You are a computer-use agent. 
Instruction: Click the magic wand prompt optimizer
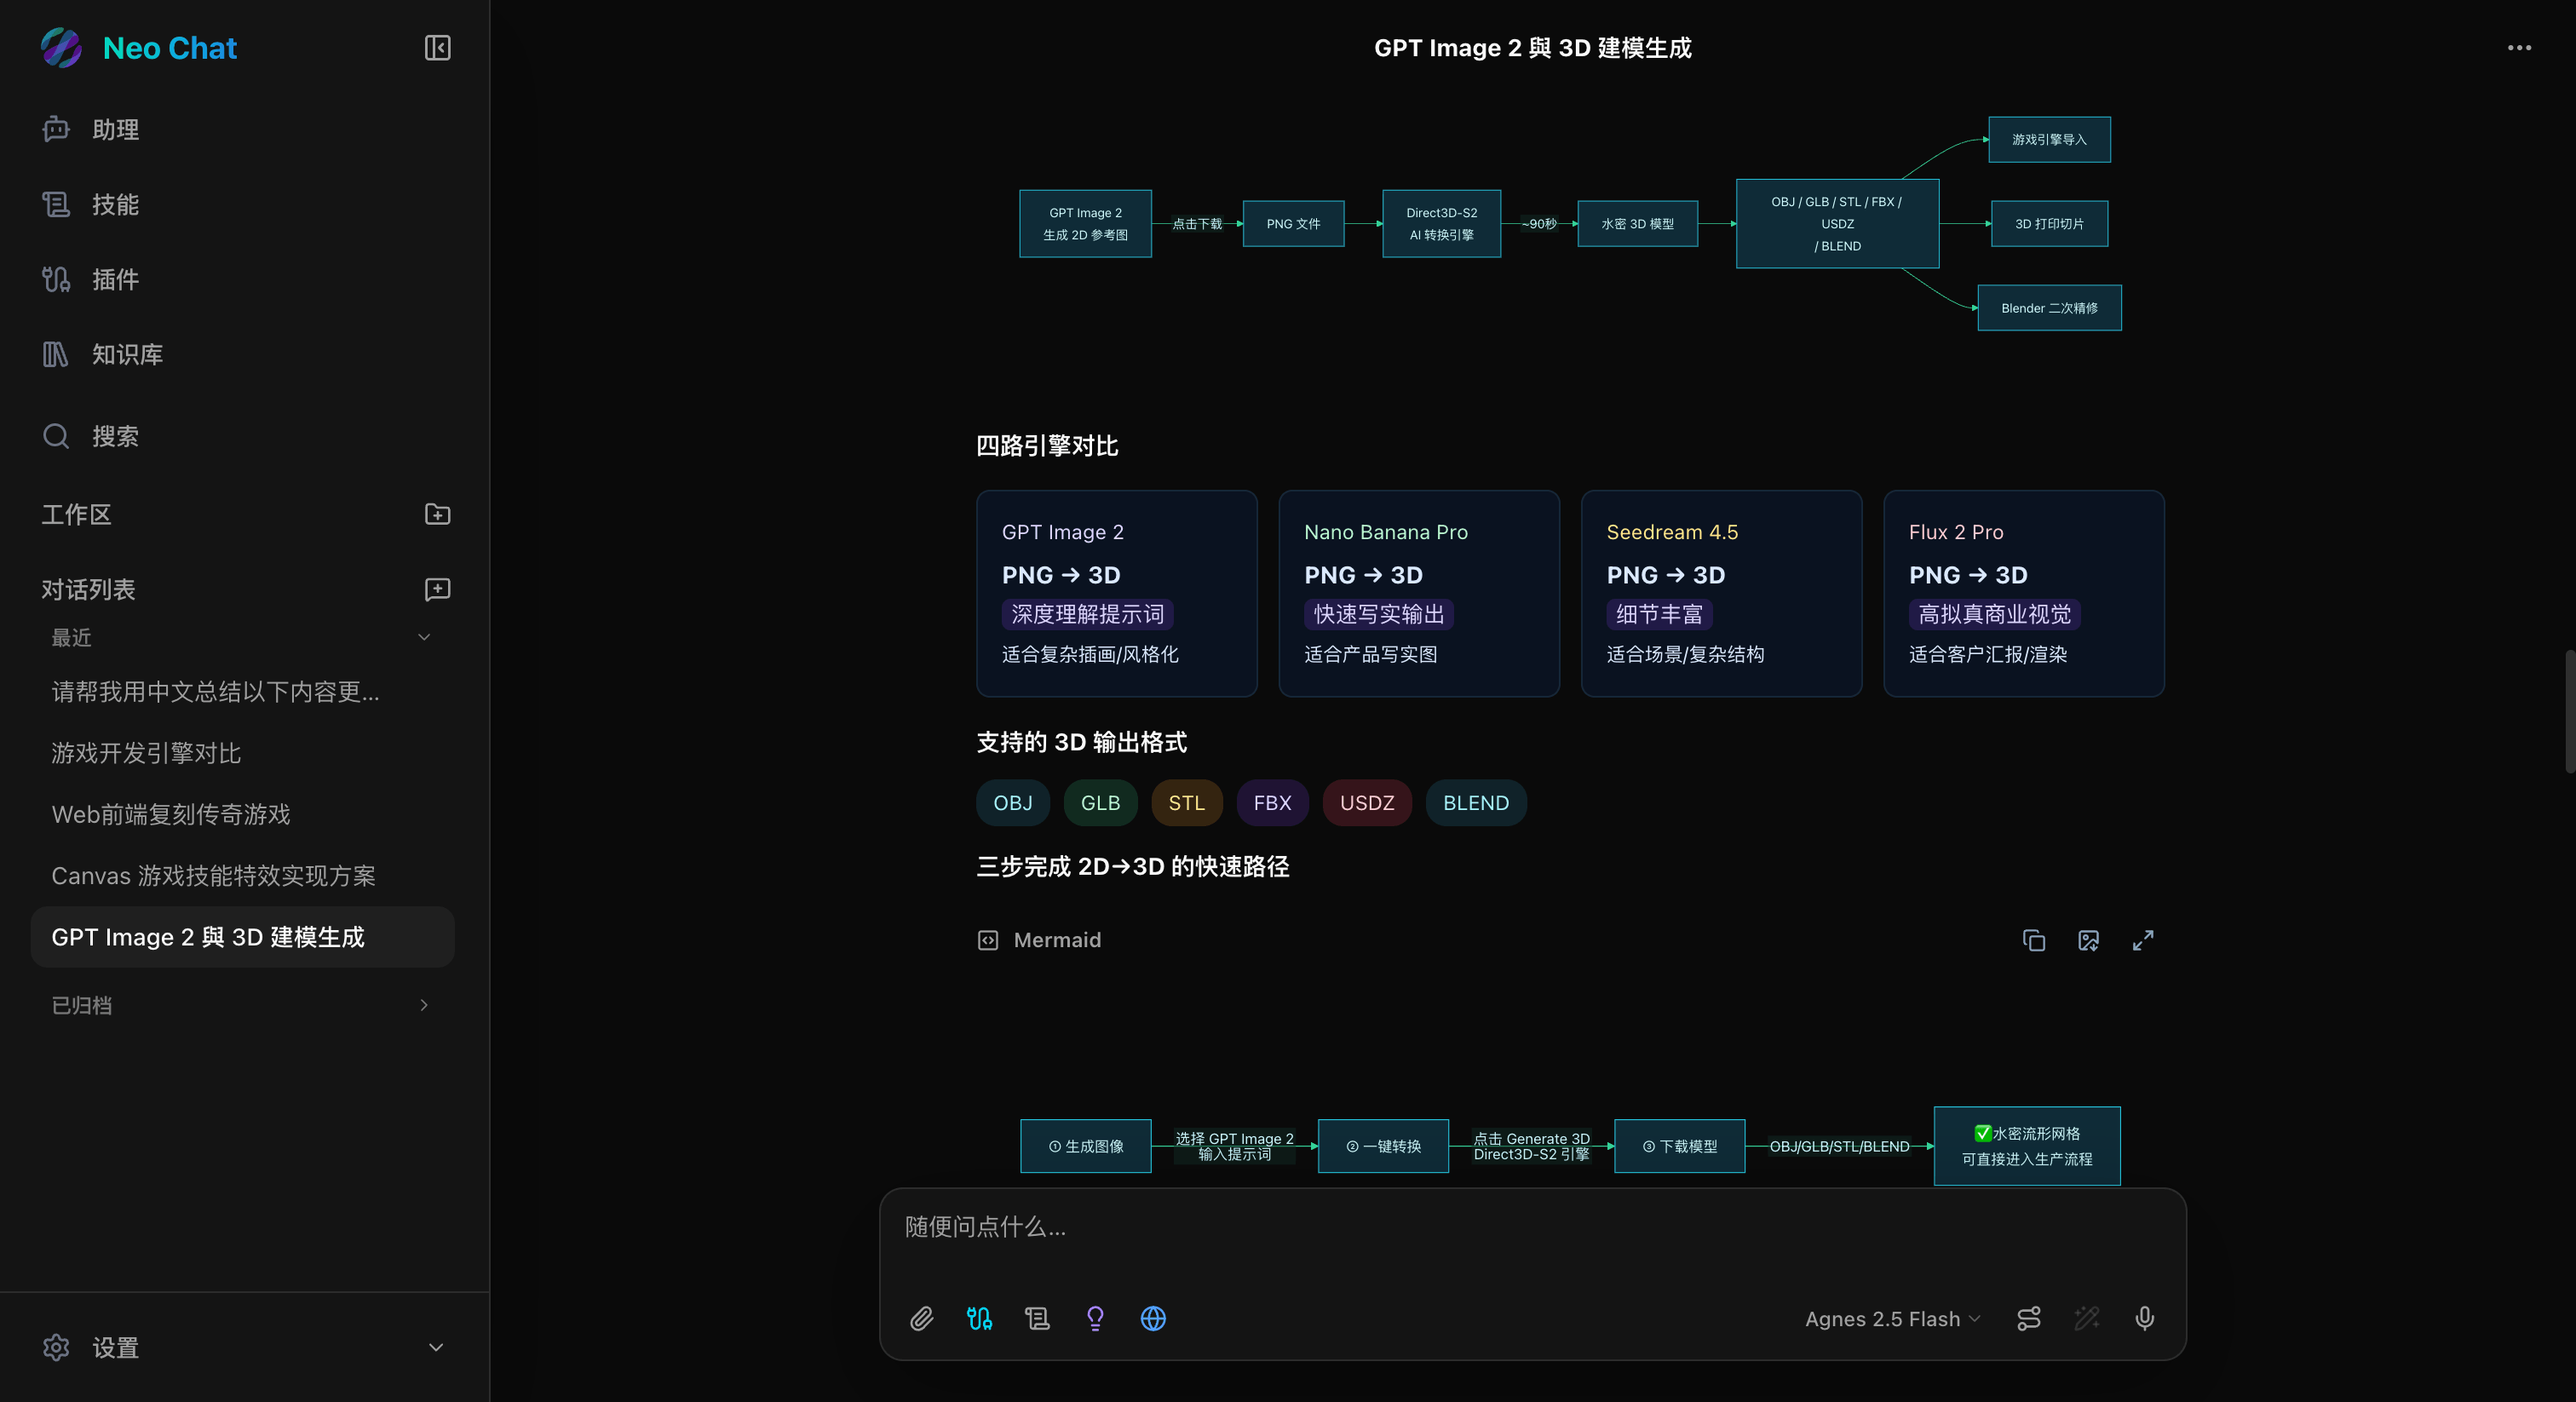point(2087,1318)
